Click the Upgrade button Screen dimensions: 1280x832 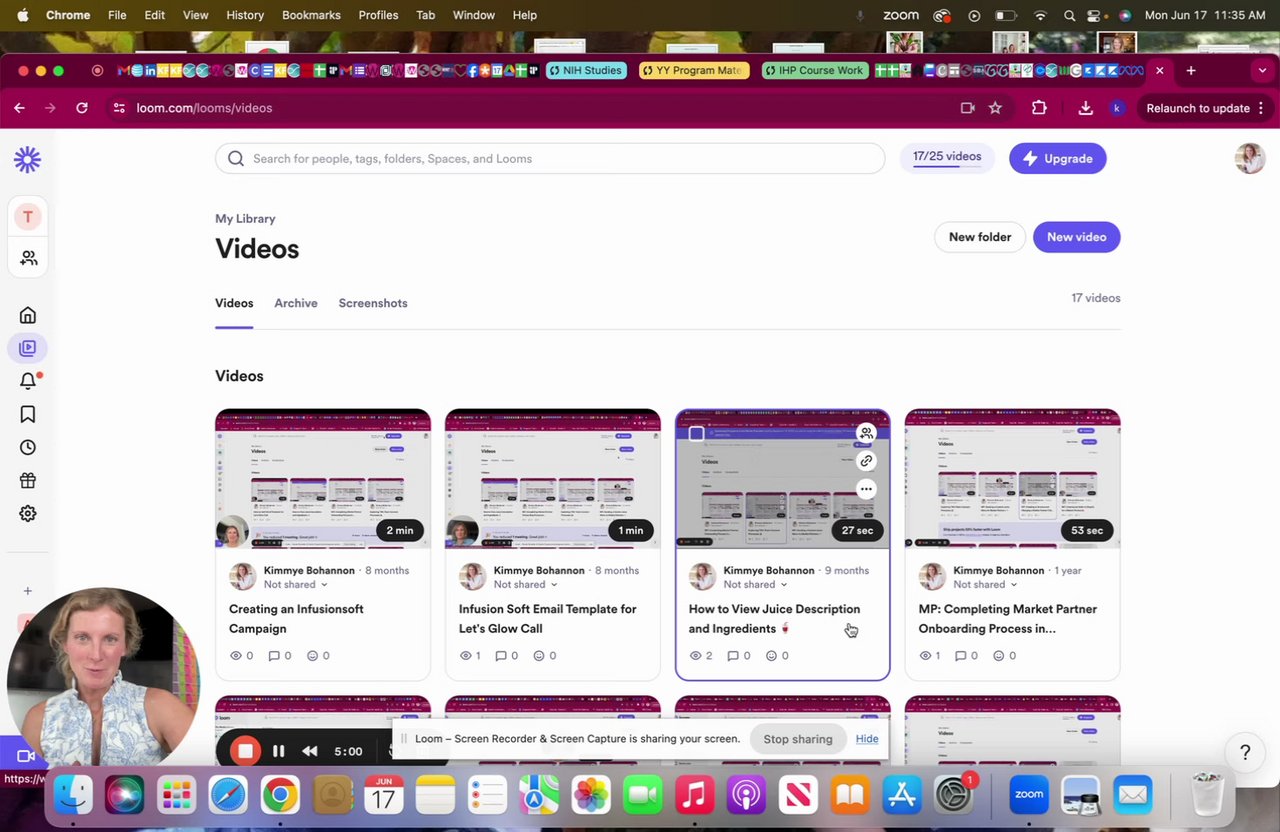pos(1057,158)
